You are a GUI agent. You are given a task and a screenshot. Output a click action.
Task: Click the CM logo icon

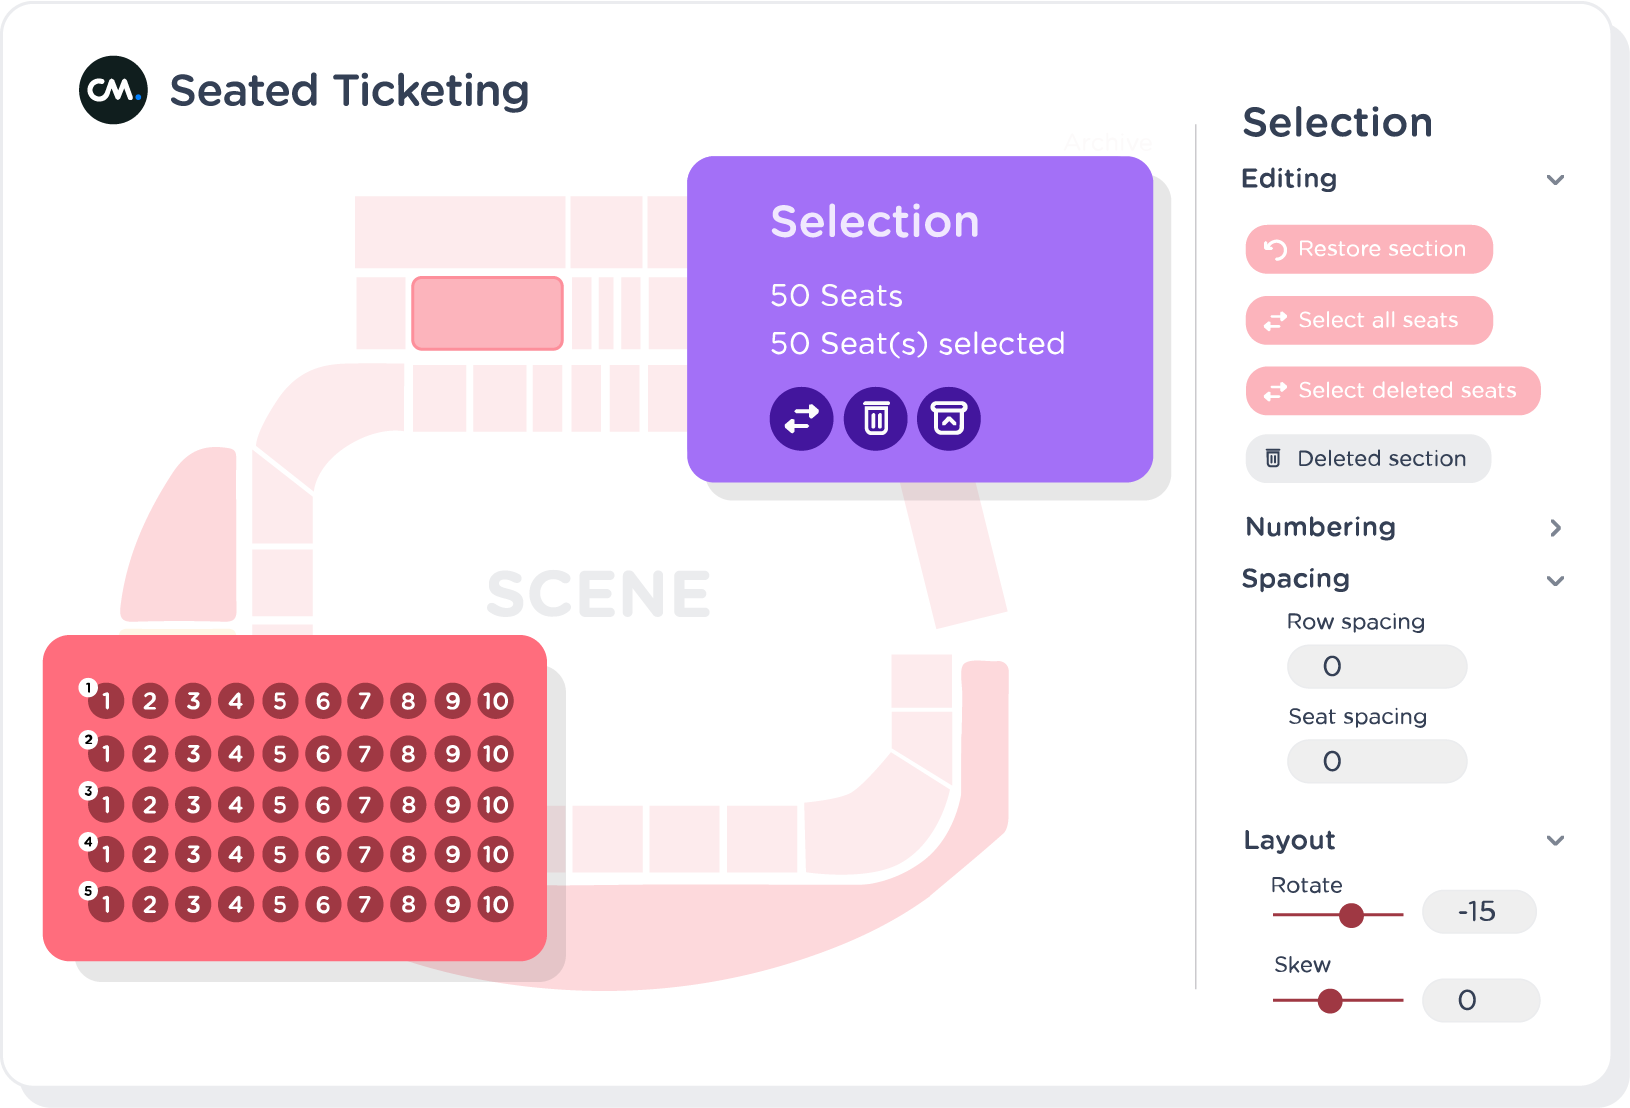click(113, 90)
